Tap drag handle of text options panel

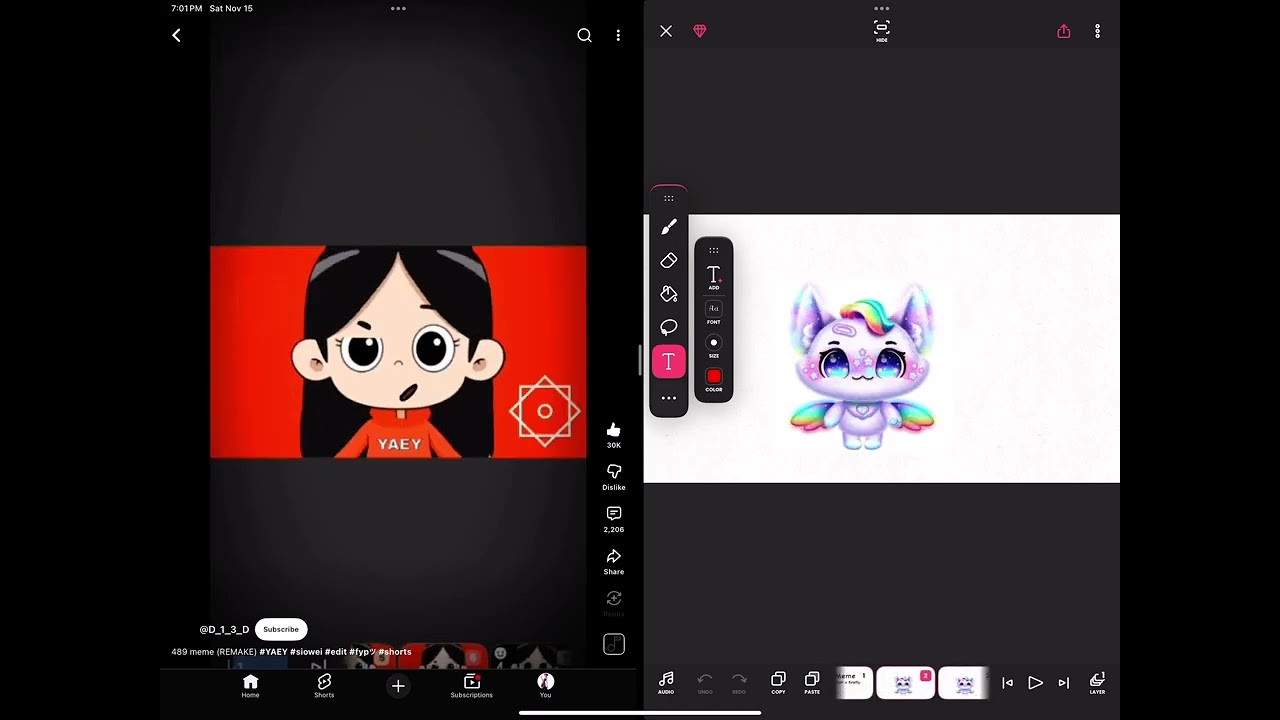[x=714, y=250]
